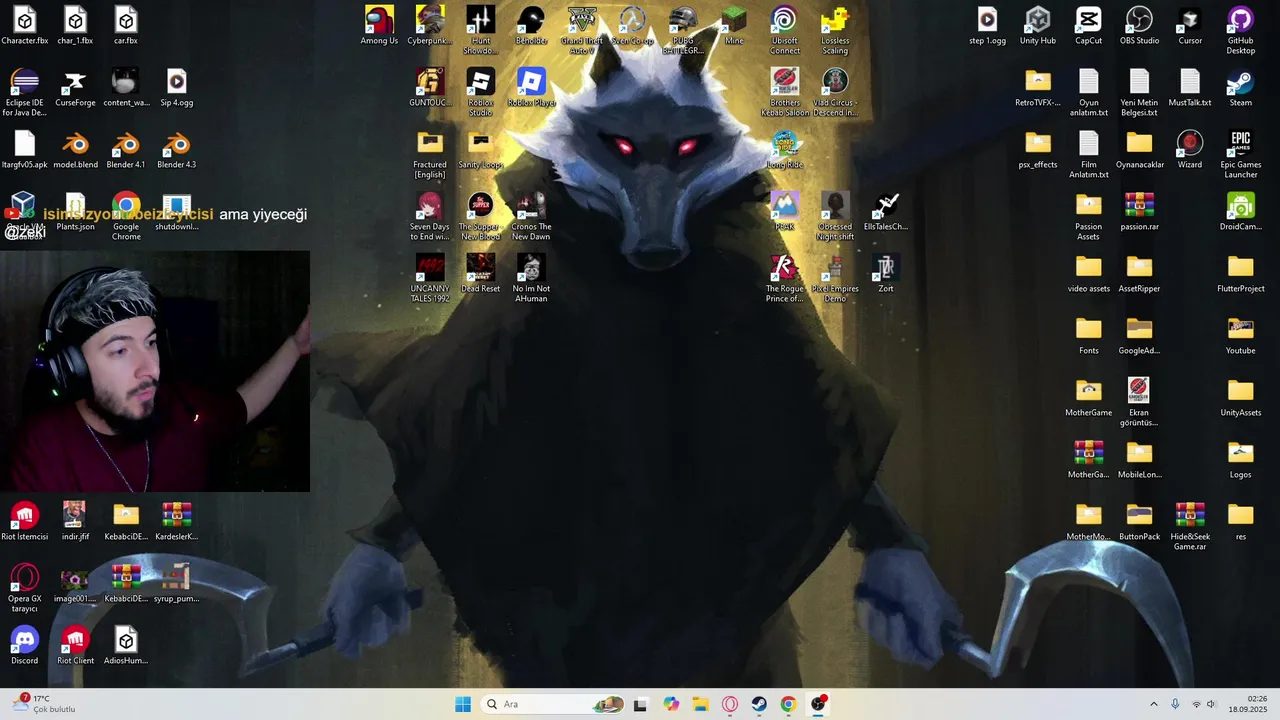This screenshot has height=720, width=1280.
Task: Open Roblox Studio shortcut
Action: (x=480, y=92)
